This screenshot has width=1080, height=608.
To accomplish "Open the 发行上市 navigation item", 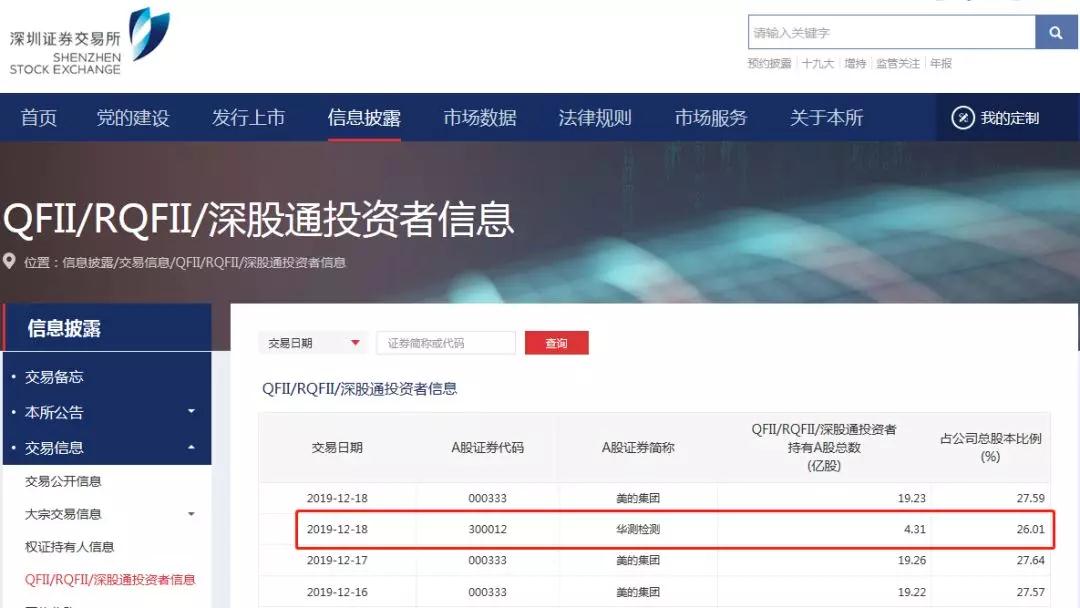I will click(249, 118).
